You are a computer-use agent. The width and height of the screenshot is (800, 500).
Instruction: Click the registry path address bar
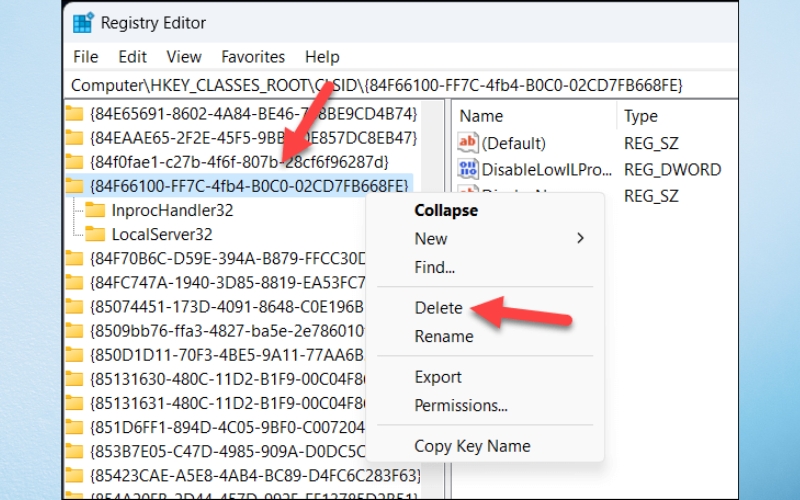401,85
